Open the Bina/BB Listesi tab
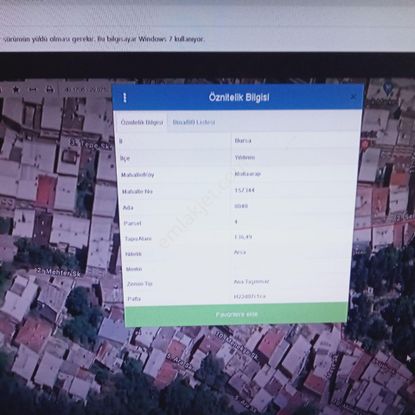 [194, 122]
